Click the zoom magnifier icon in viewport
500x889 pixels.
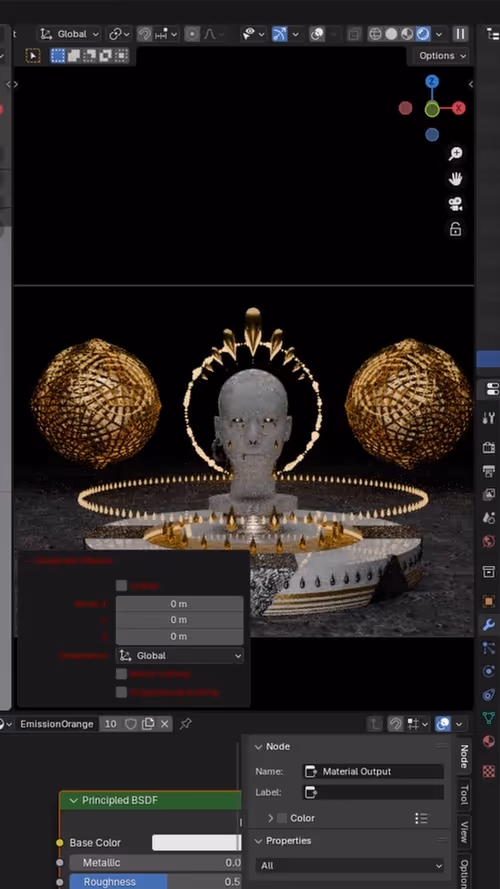click(455, 154)
